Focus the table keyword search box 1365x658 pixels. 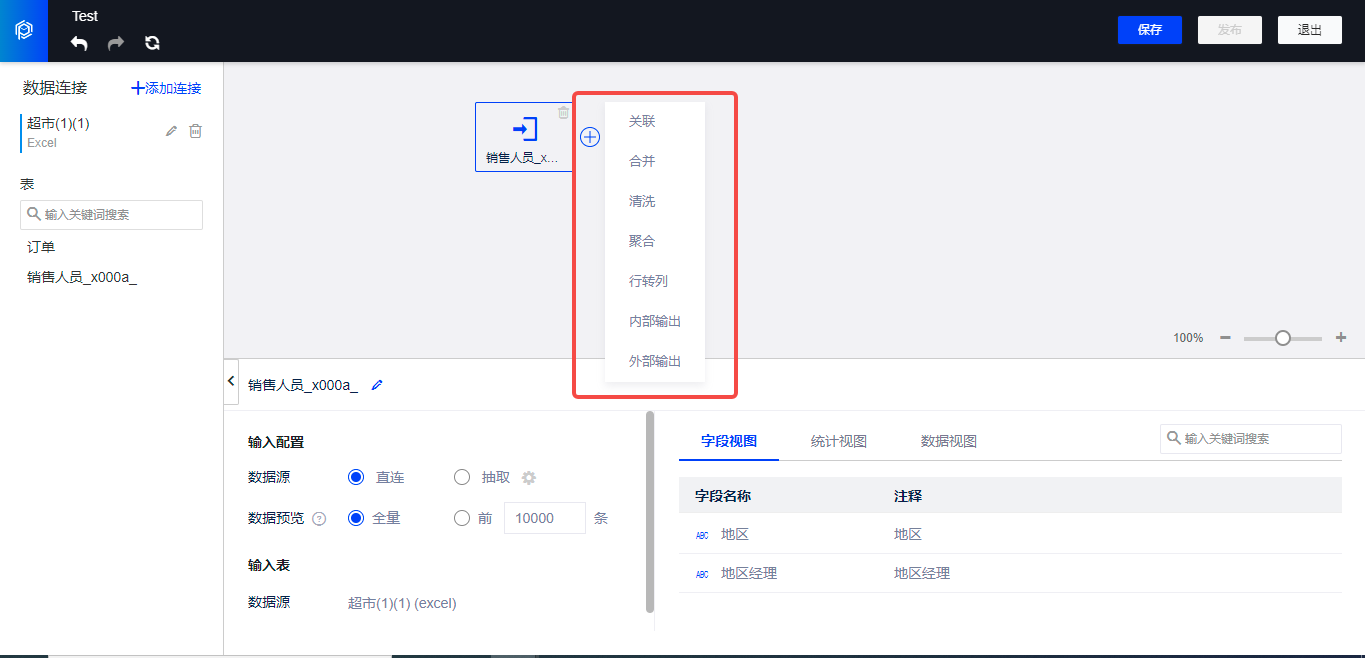click(111, 214)
